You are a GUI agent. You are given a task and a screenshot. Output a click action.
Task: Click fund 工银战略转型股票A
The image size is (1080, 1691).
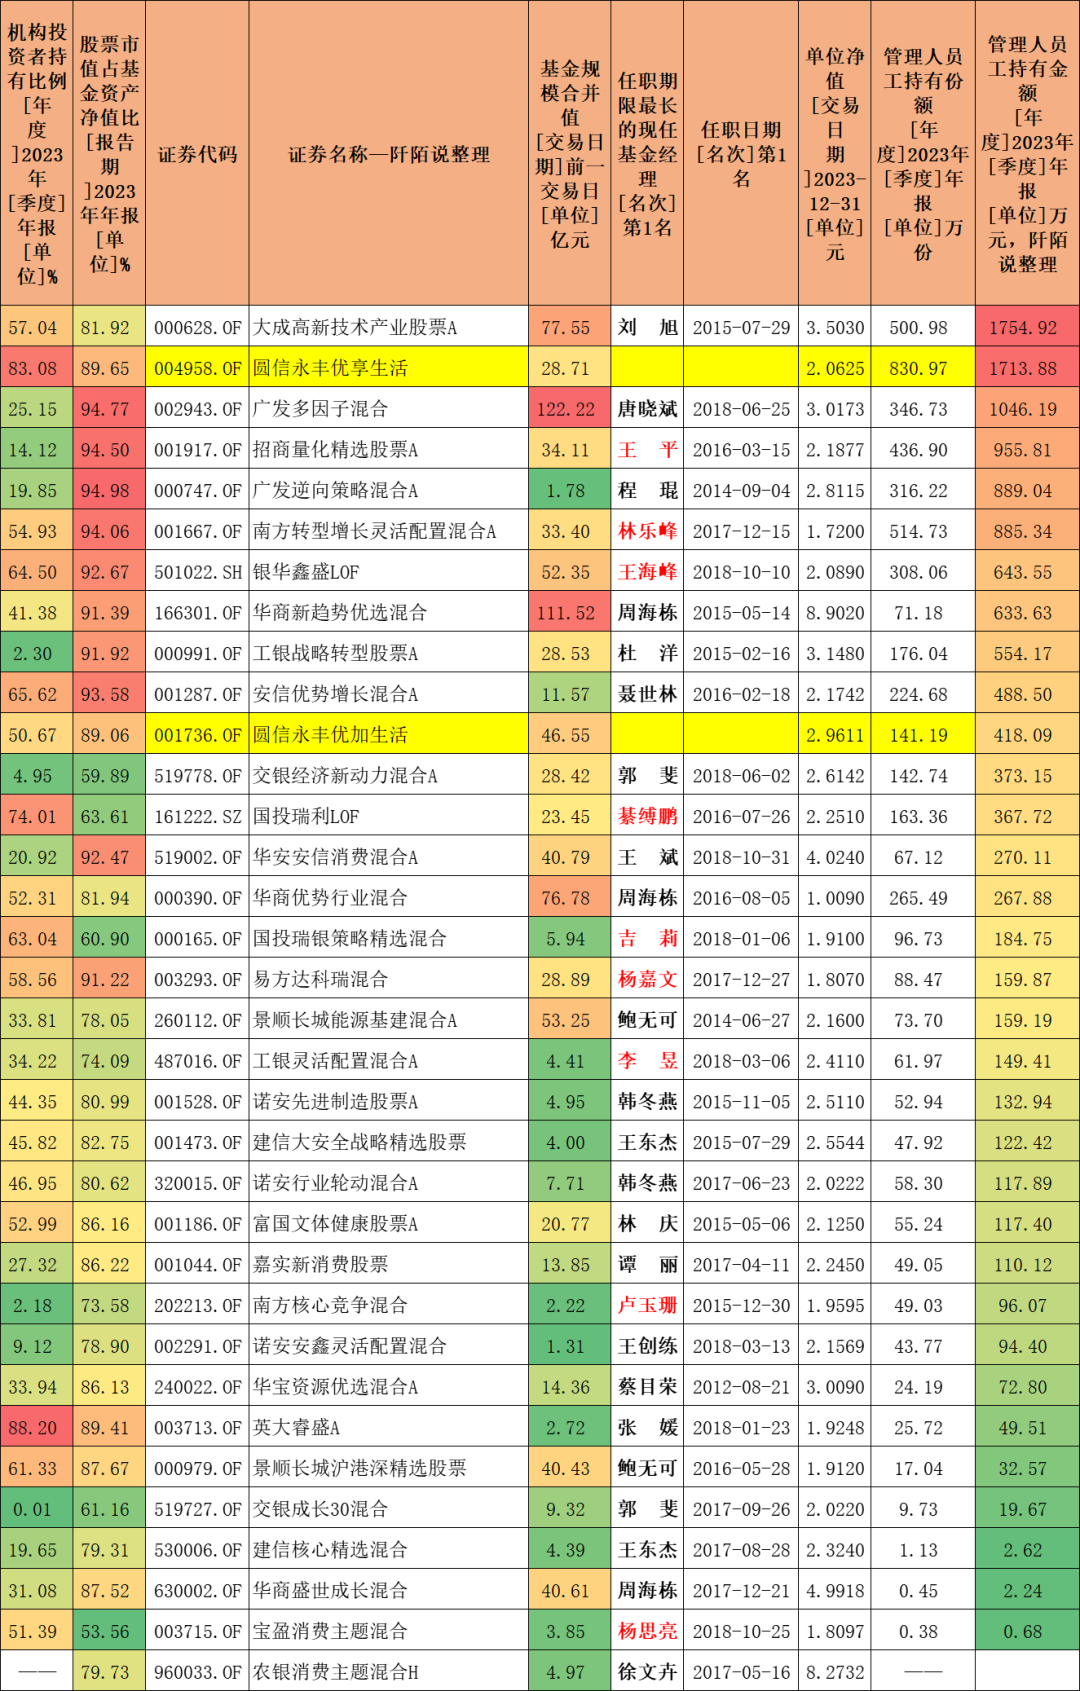click(x=335, y=654)
